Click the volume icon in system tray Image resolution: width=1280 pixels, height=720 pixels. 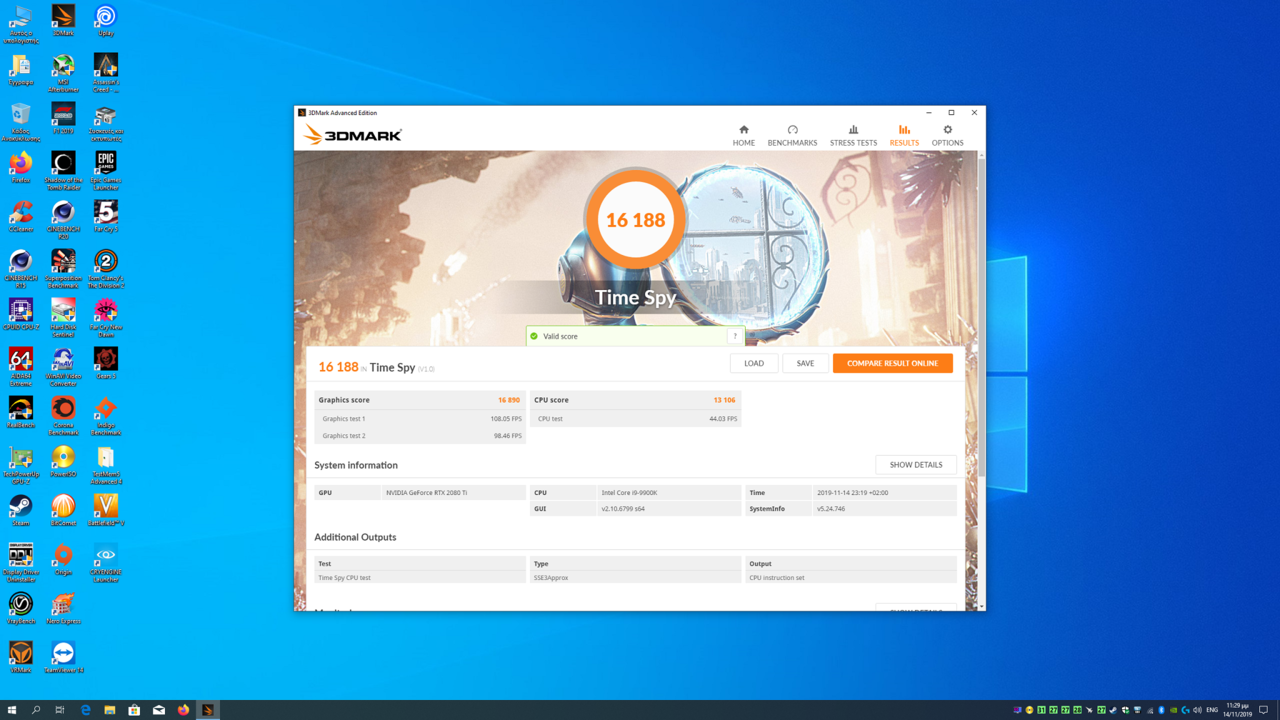[1197, 710]
